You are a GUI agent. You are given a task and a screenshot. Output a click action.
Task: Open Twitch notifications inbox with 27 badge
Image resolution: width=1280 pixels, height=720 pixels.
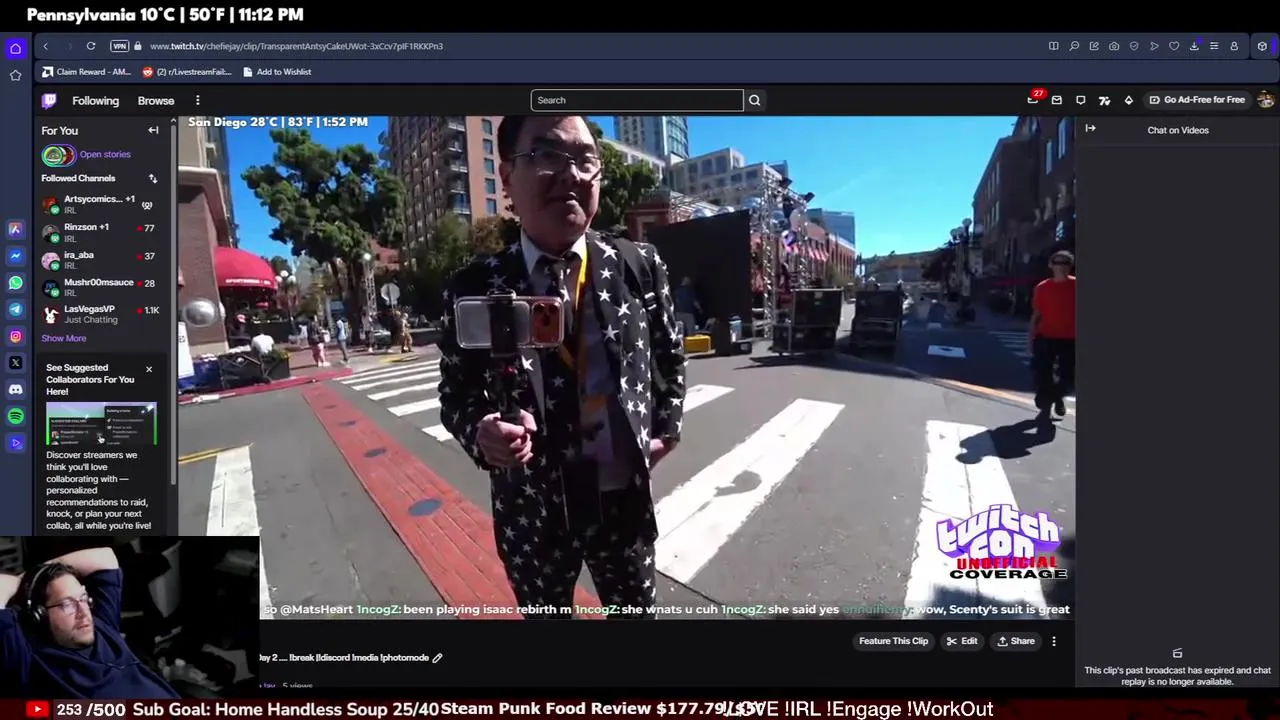click(1033, 99)
